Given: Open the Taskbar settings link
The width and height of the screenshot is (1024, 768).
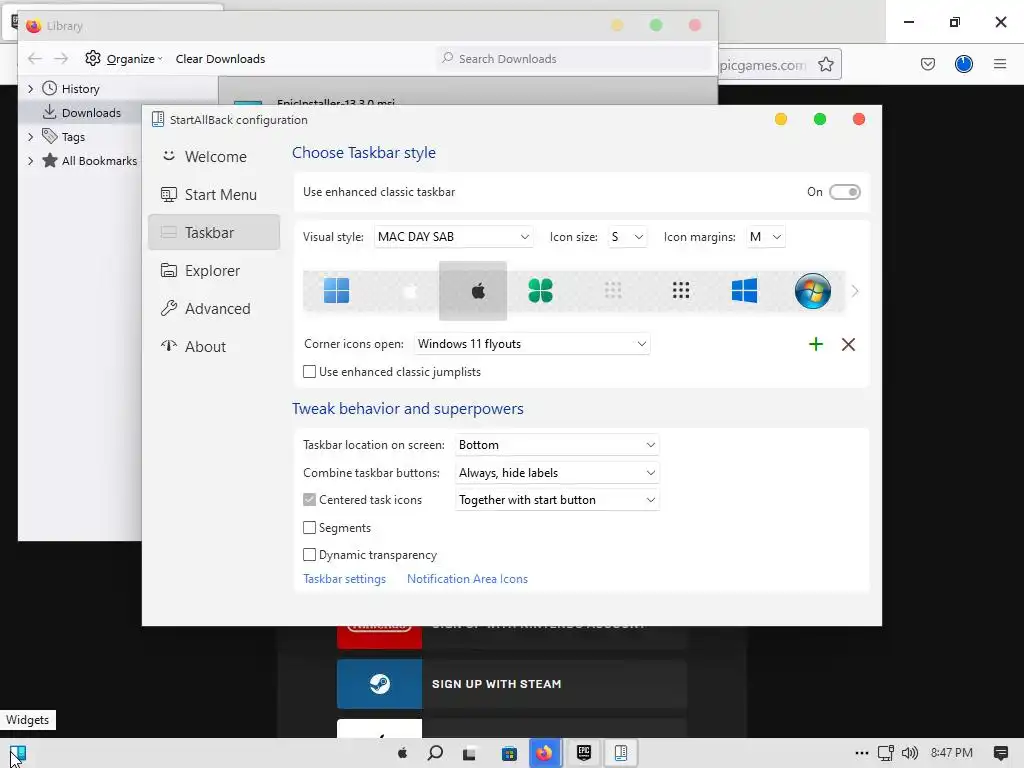Looking at the screenshot, I should tap(344, 579).
